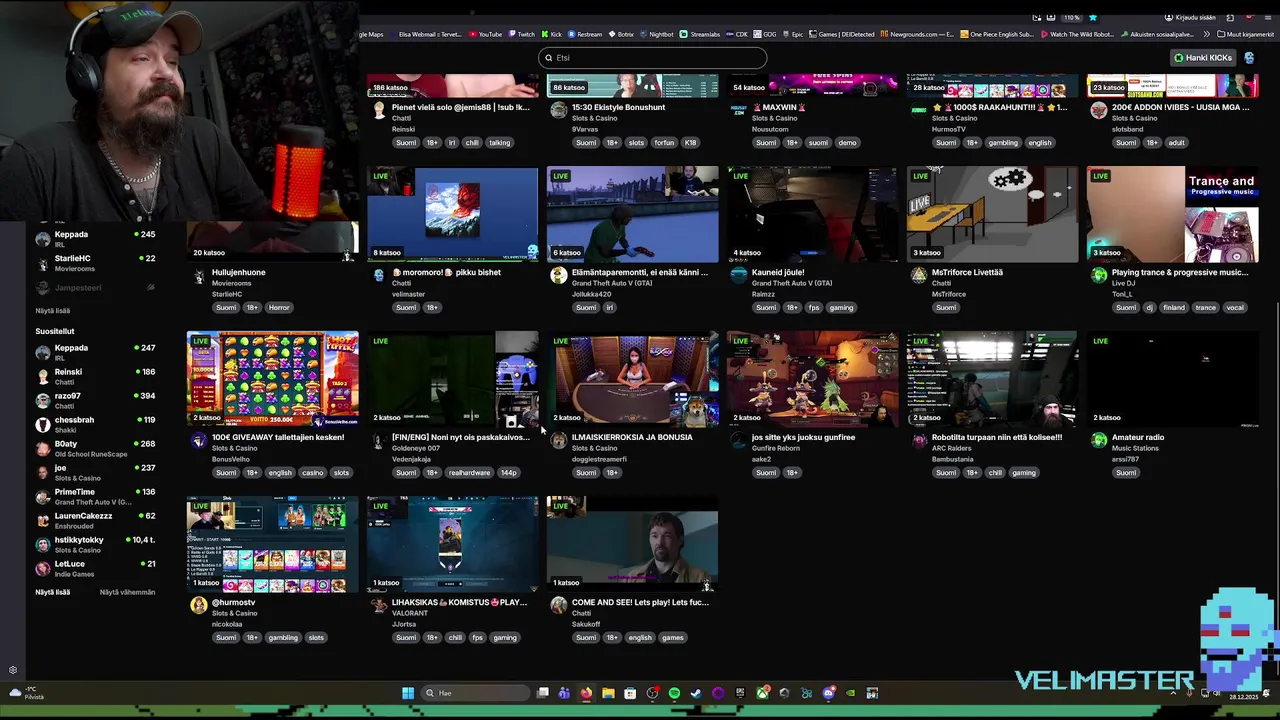Open LetLuce channel in the sidebar
Viewport: 1280px width, 720px height.
click(95, 568)
